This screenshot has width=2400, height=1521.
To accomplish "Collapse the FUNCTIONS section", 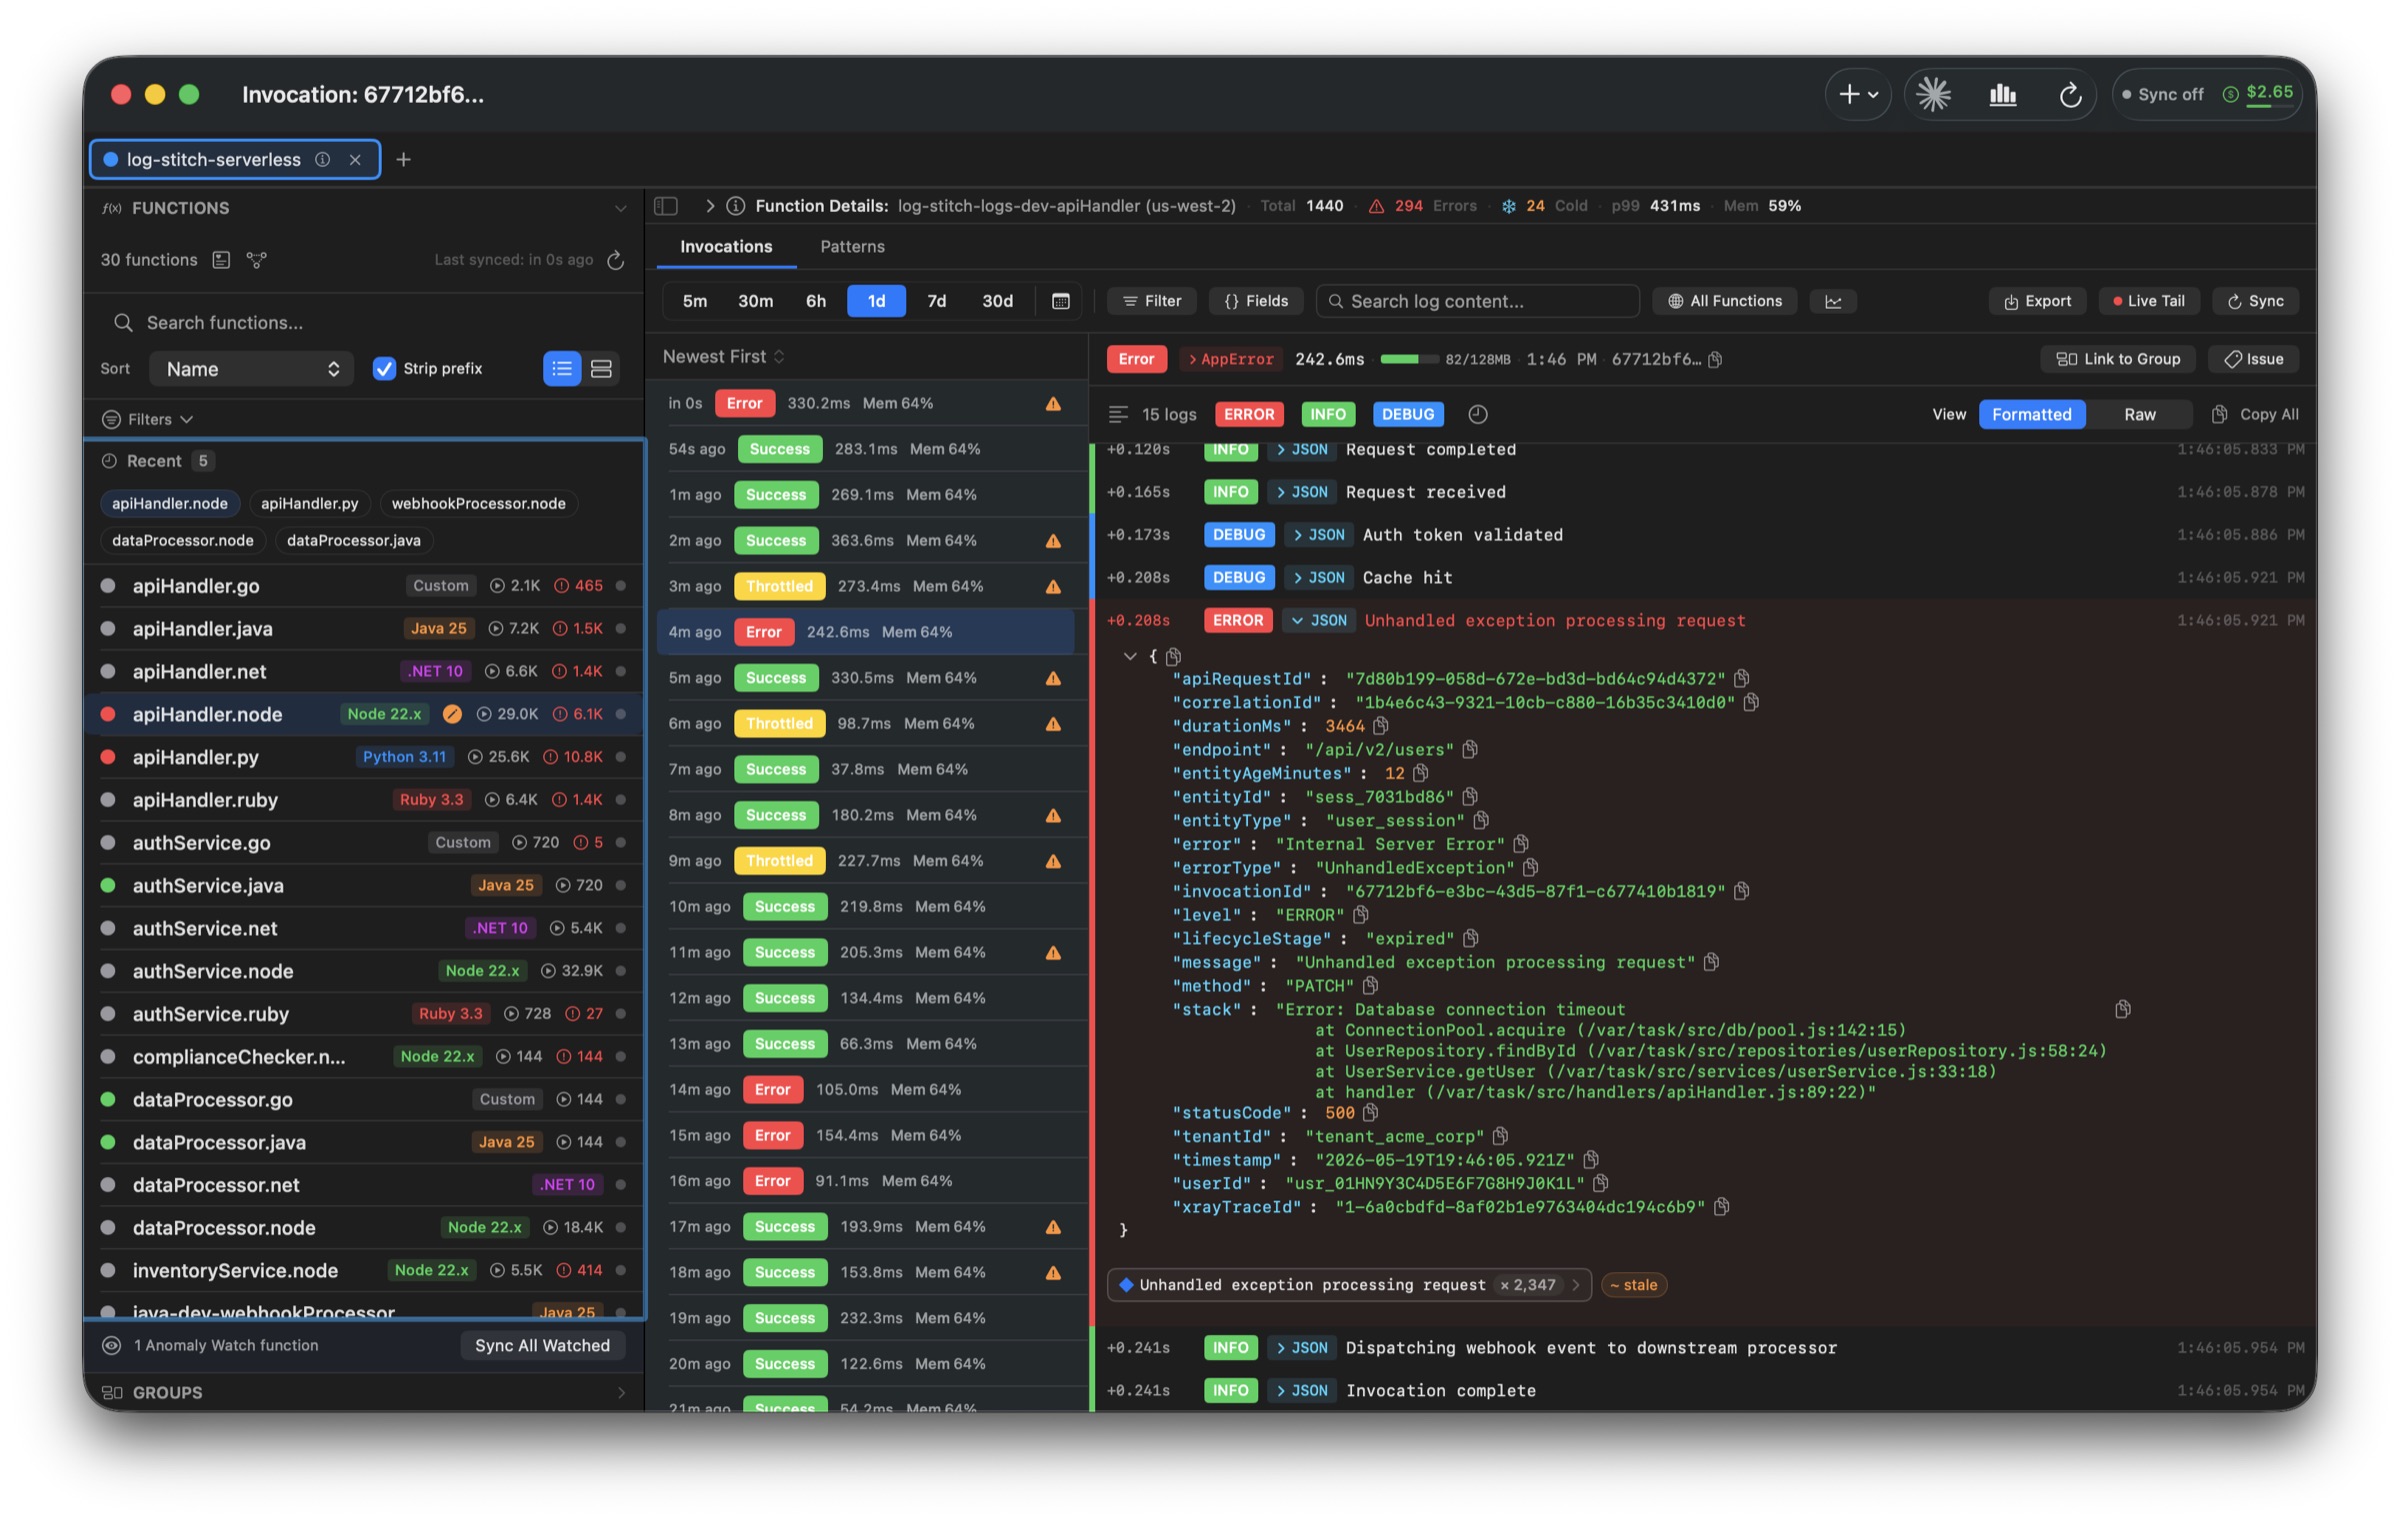I will click(x=620, y=208).
